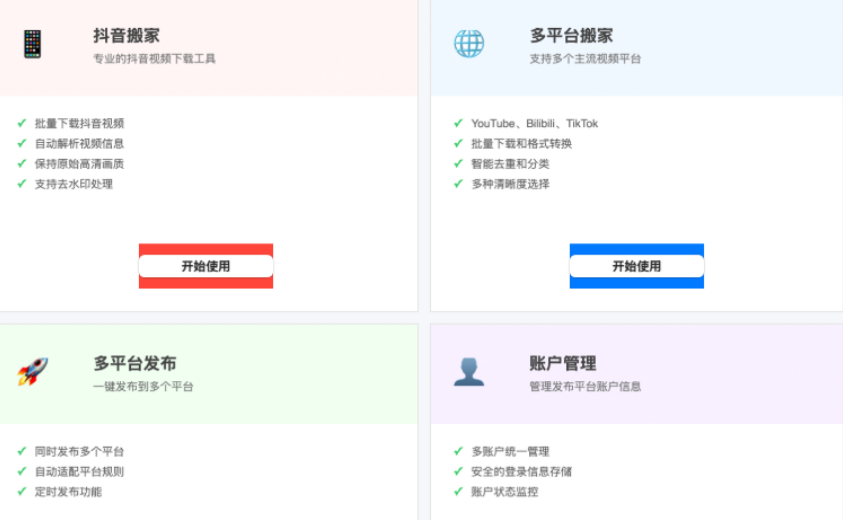Click the feature line 自动适配平台规则
Image resolution: width=843 pixels, height=520 pixels.
point(80,472)
